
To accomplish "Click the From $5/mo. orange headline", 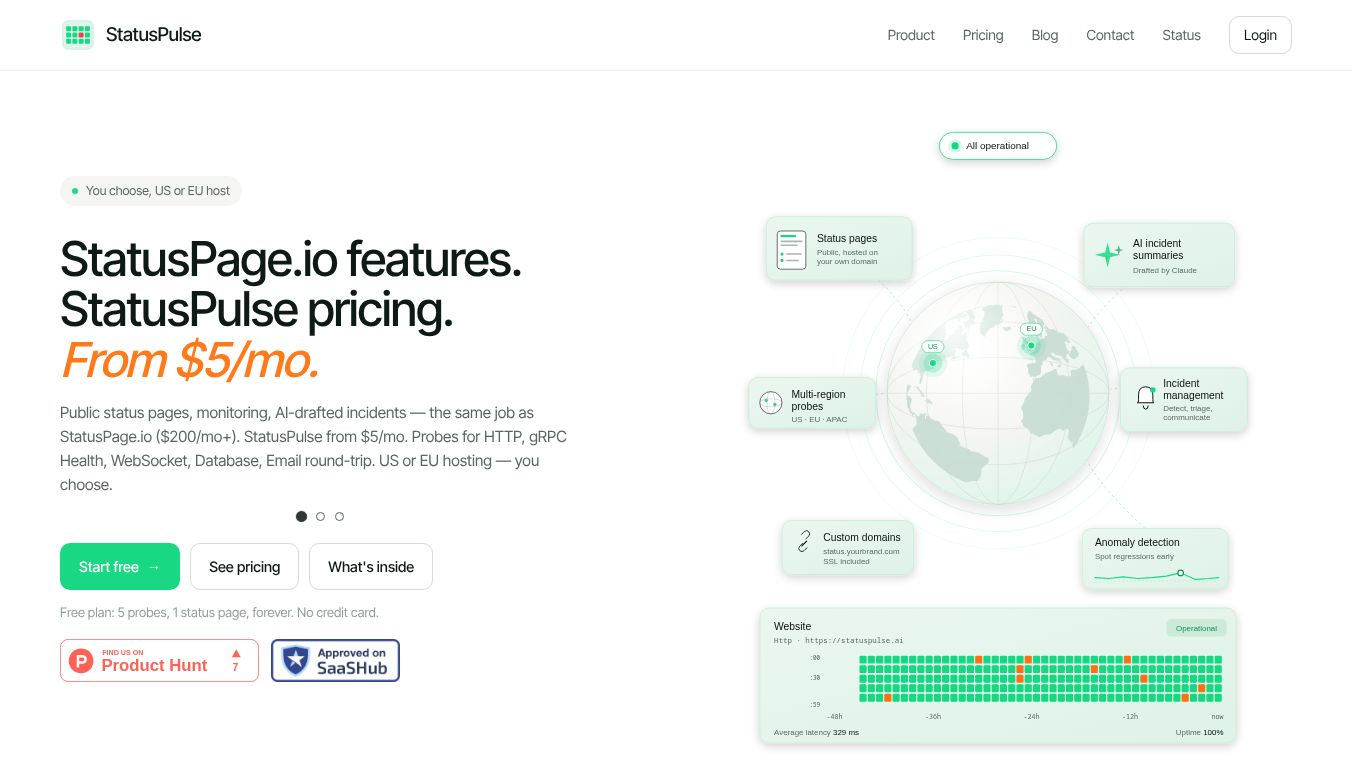I will tap(190, 360).
